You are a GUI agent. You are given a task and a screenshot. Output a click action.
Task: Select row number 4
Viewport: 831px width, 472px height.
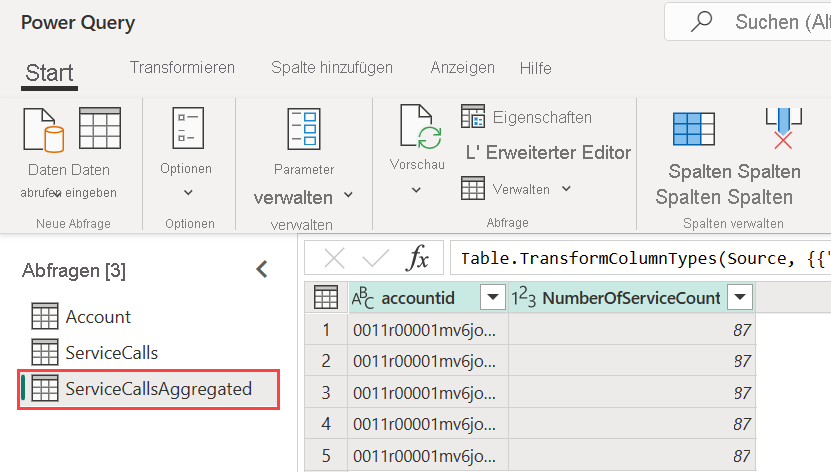point(326,424)
